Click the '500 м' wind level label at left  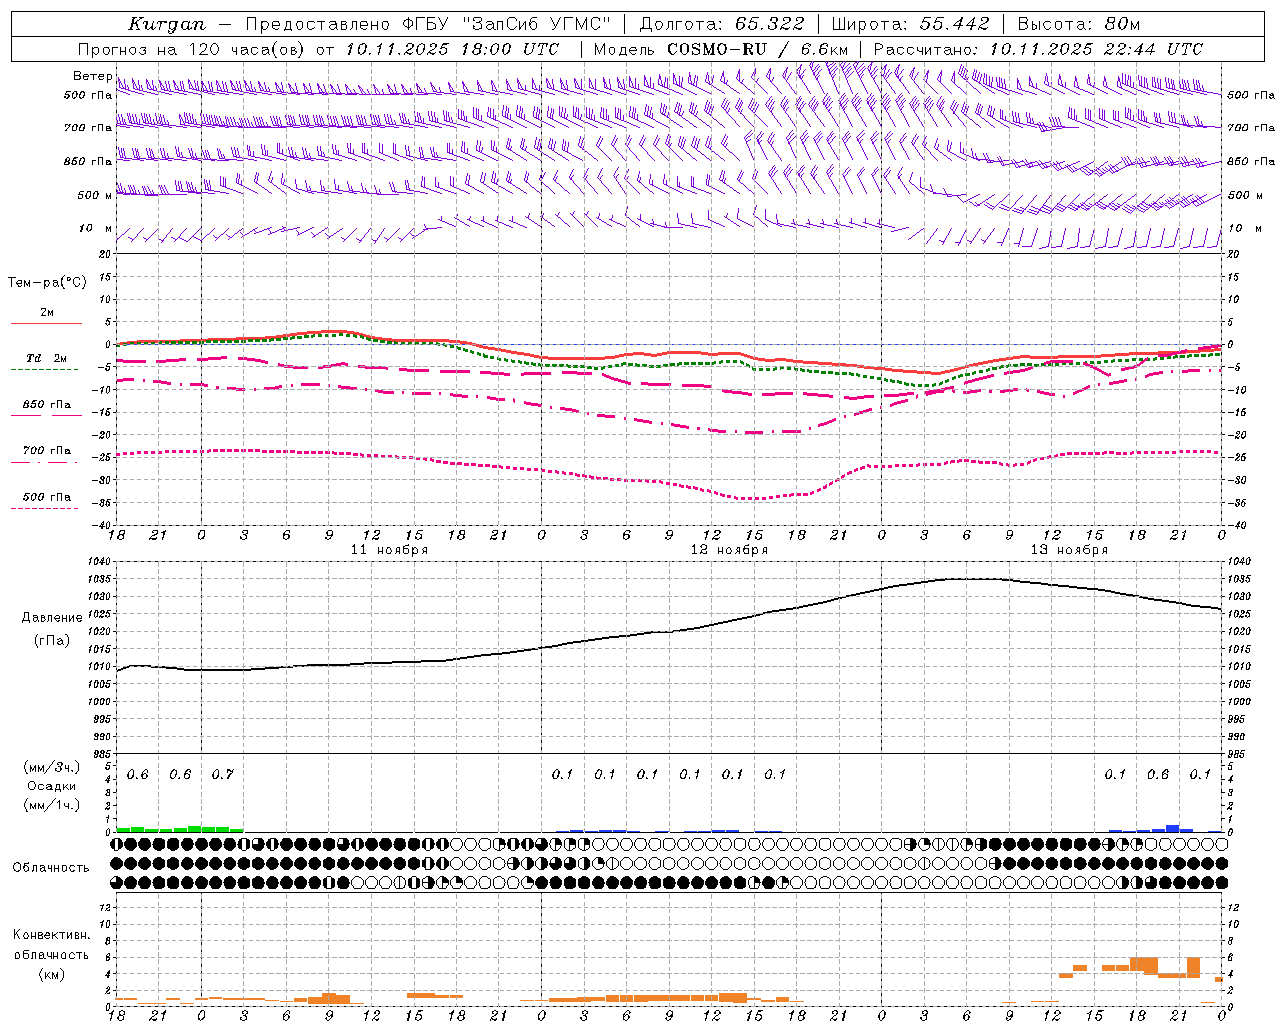click(x=94, y=195)
